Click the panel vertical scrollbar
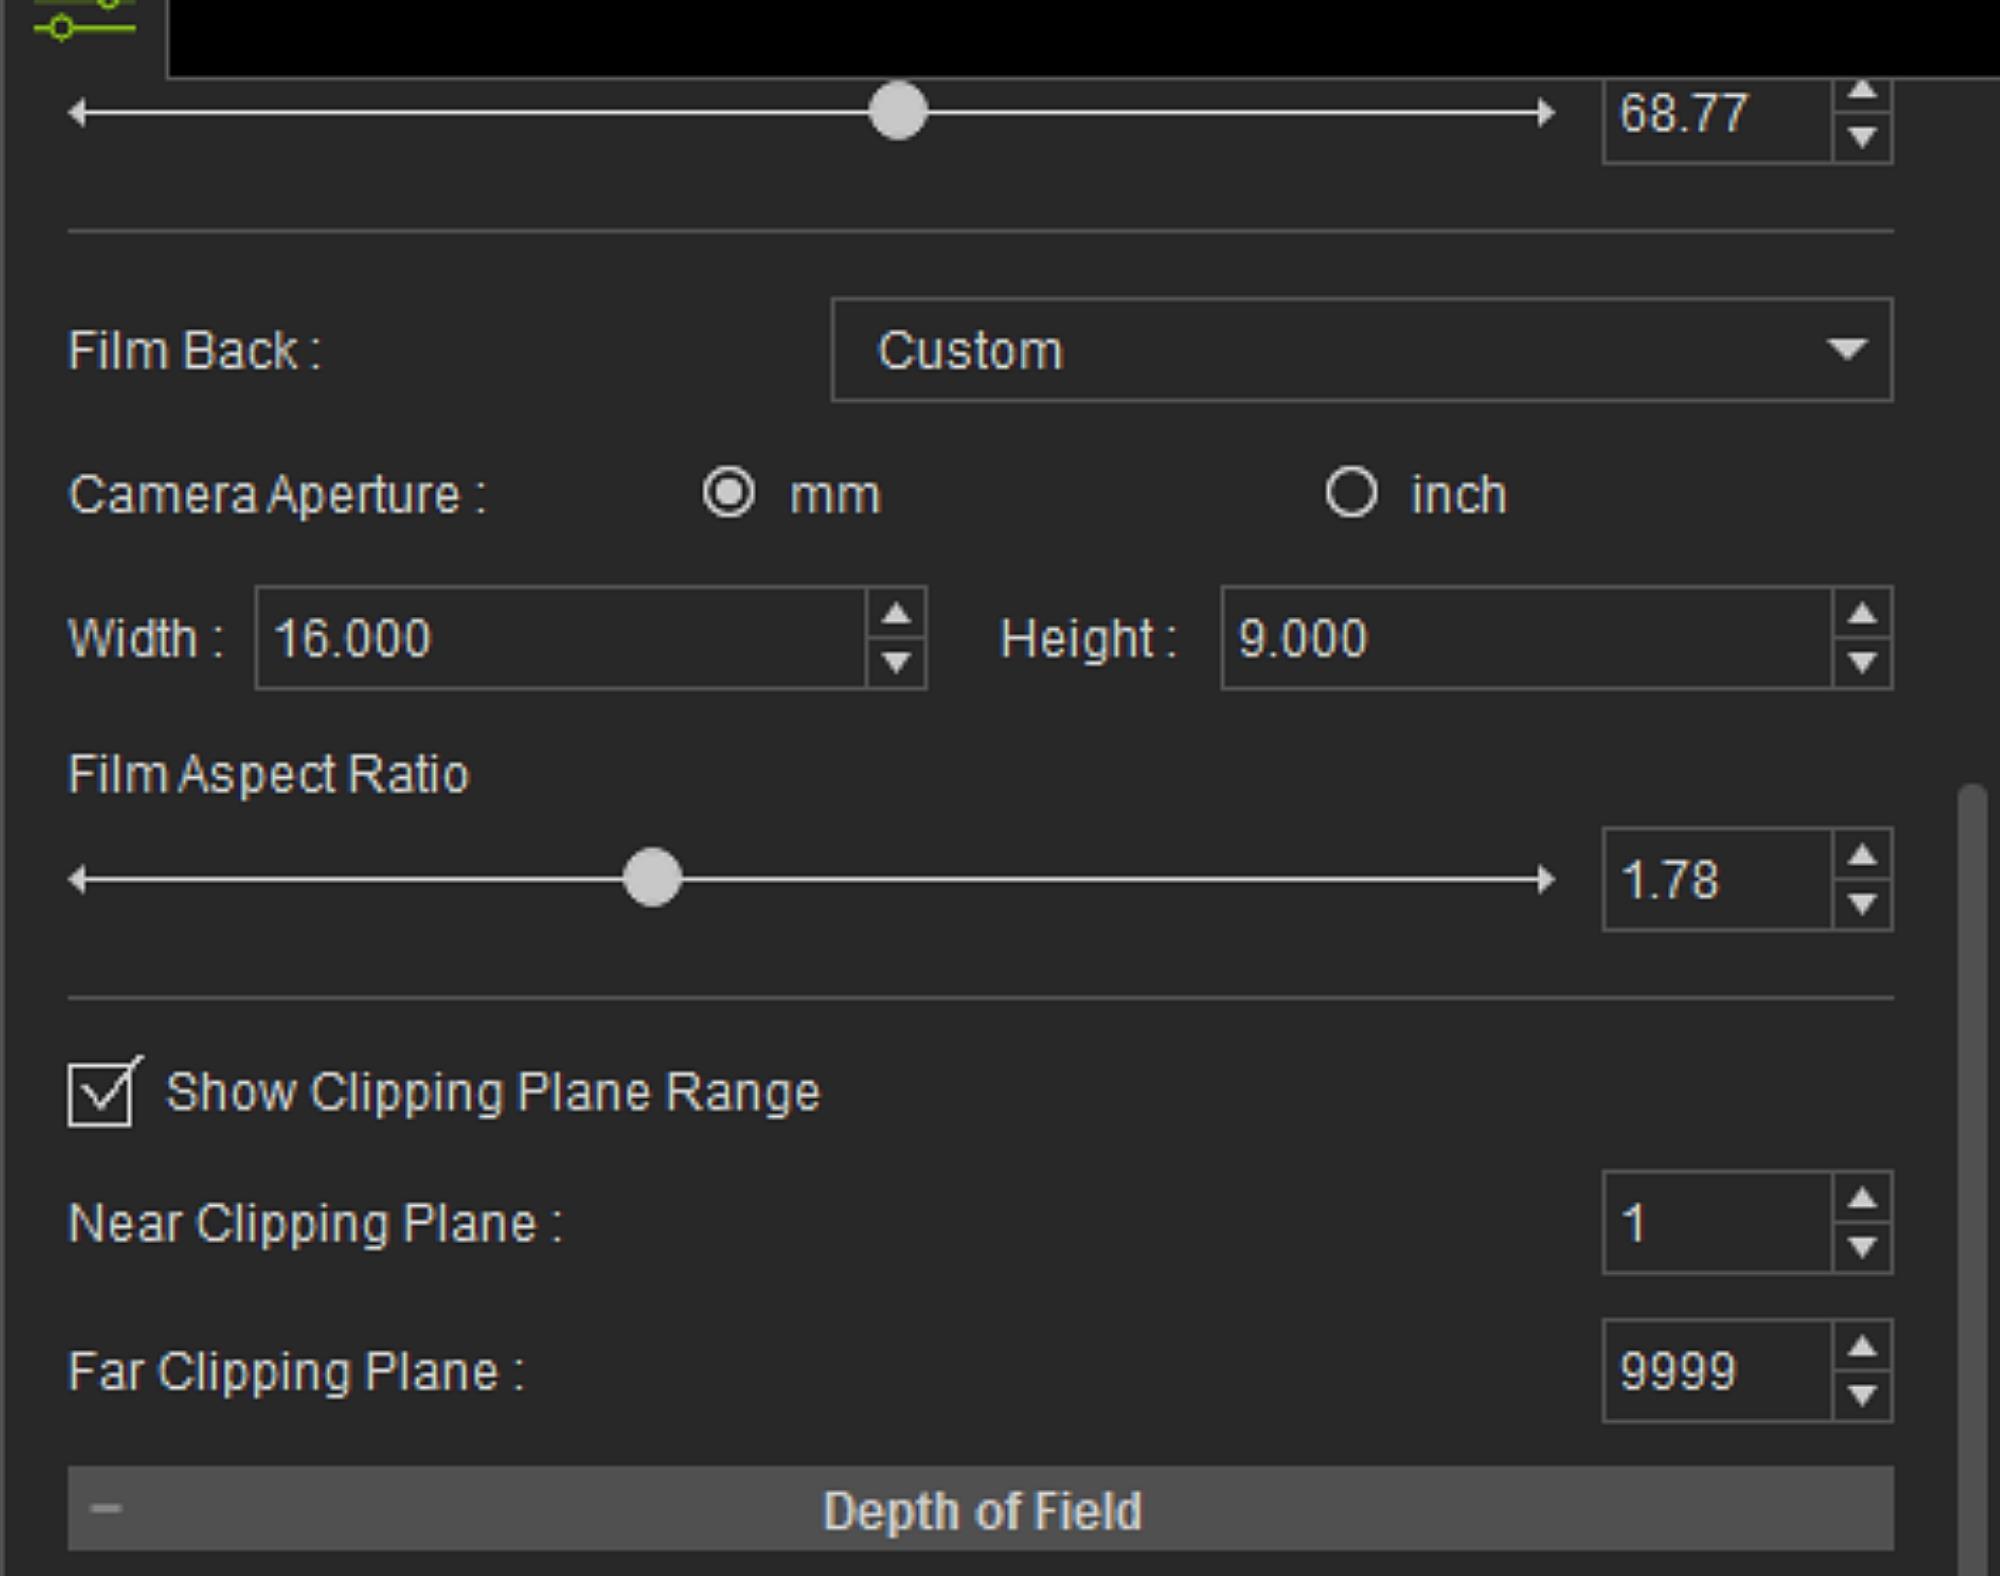Screen dimensions: 2000x1576 pyautogui.click(x=1972, y=1180)
